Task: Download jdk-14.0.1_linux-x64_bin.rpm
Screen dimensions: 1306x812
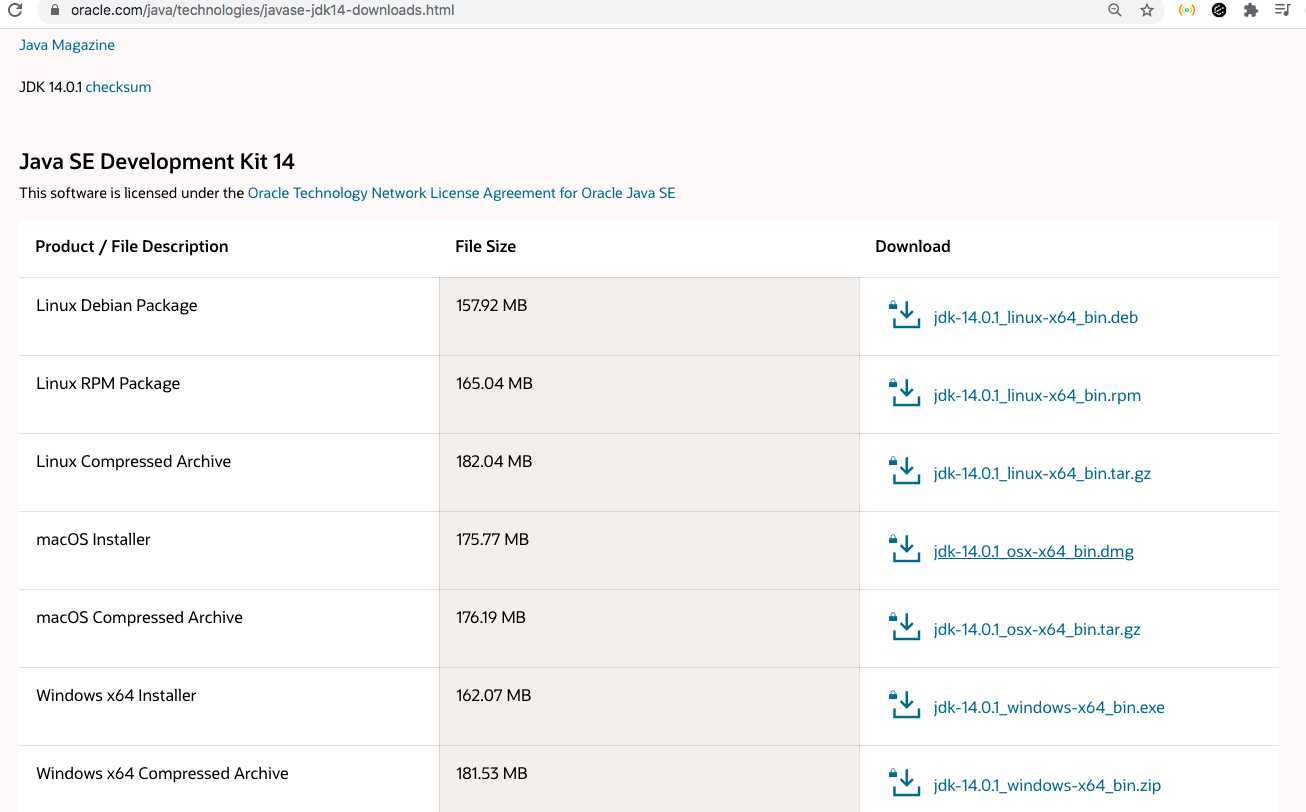Action: tap(1037, 395)
